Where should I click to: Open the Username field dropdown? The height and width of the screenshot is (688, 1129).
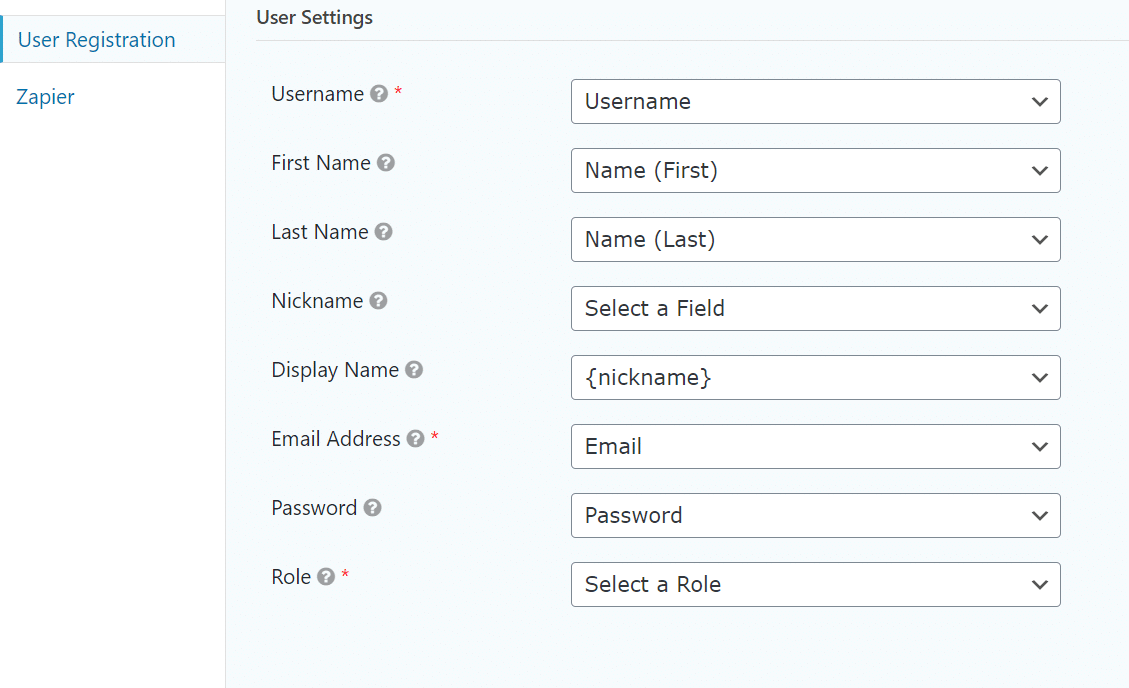pyautogui.click(x=815, y=101)
